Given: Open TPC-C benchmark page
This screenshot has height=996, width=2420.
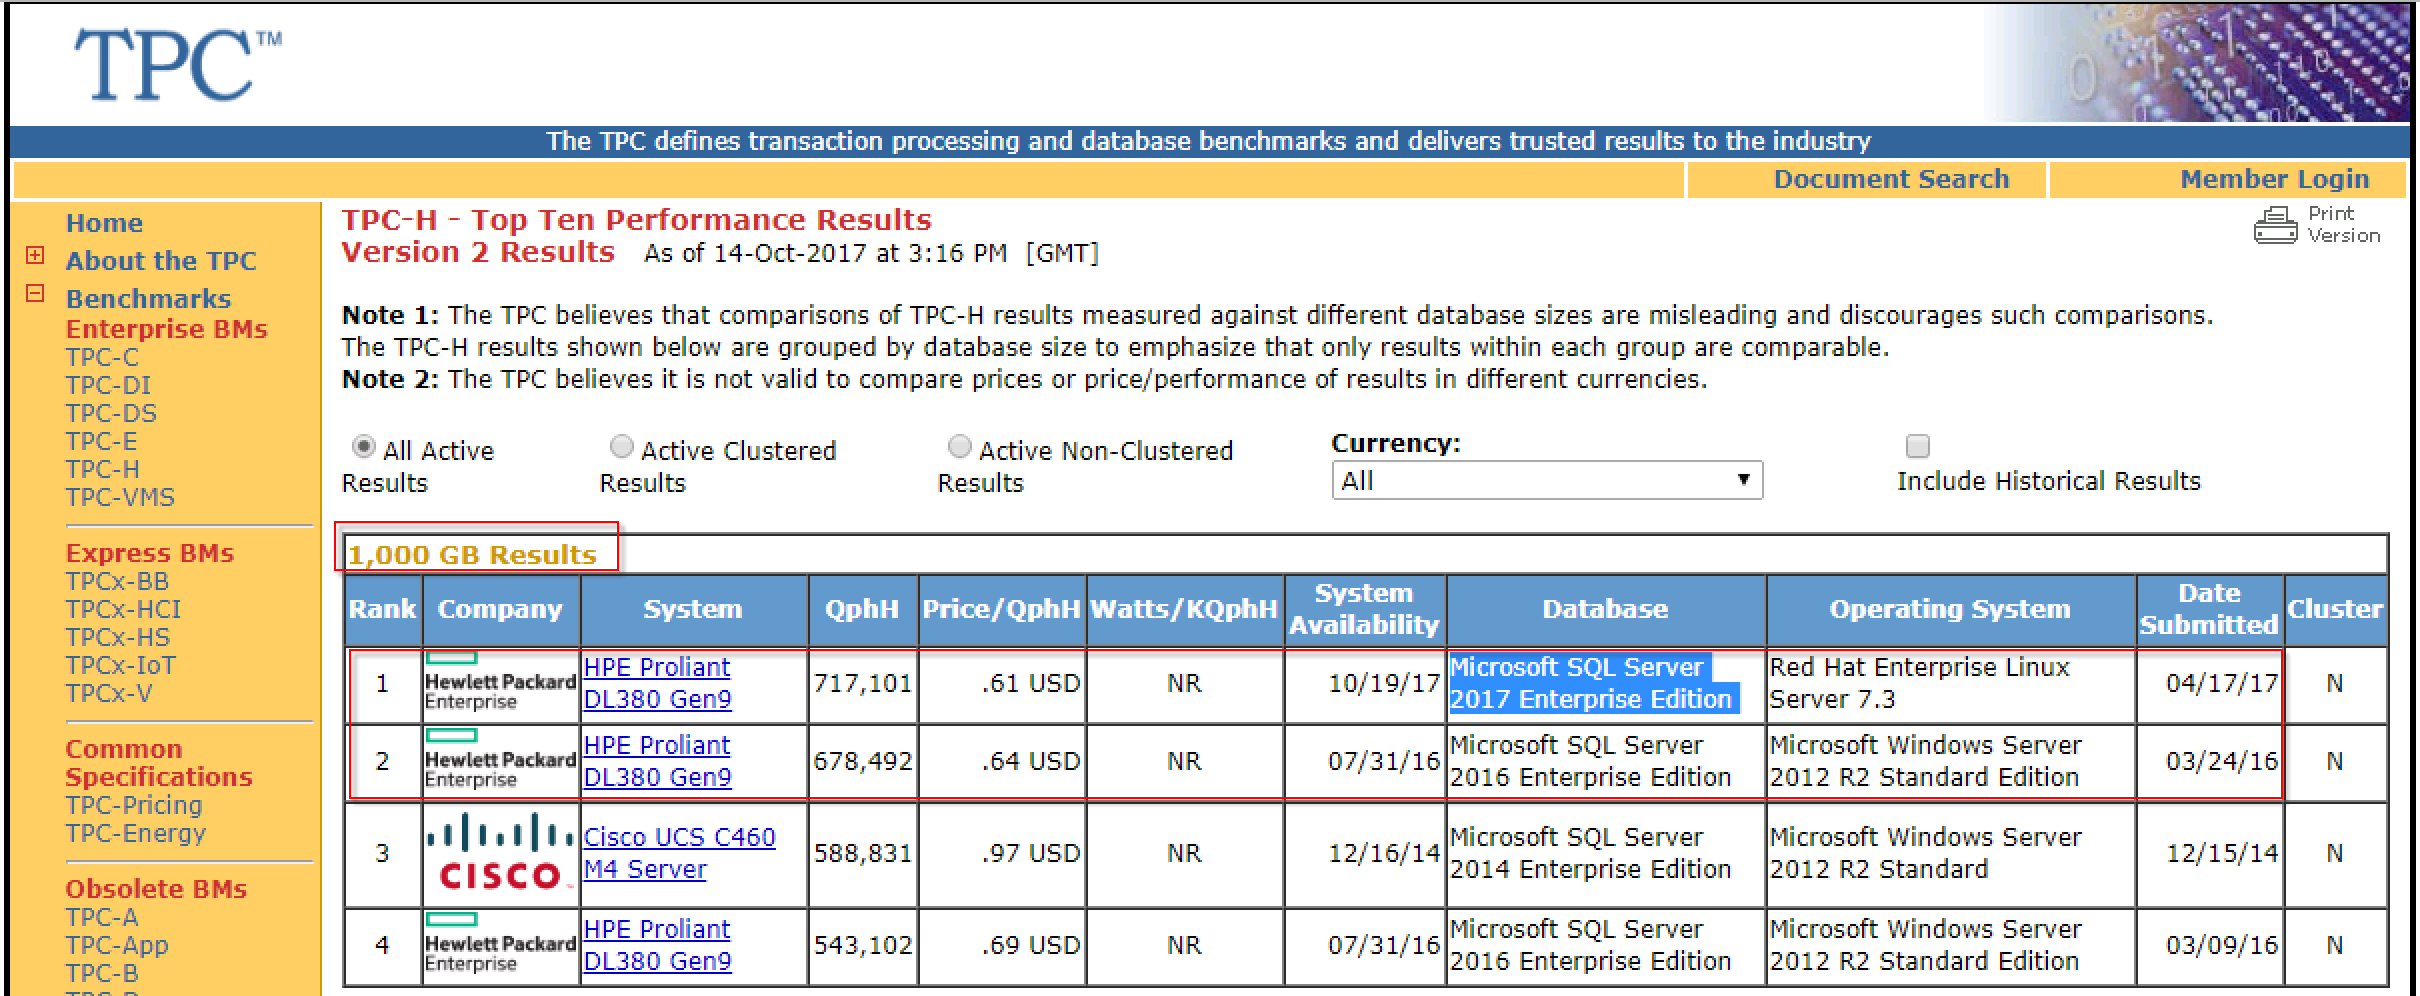Looking at the screenshot, I should click(x=102, y=358).
